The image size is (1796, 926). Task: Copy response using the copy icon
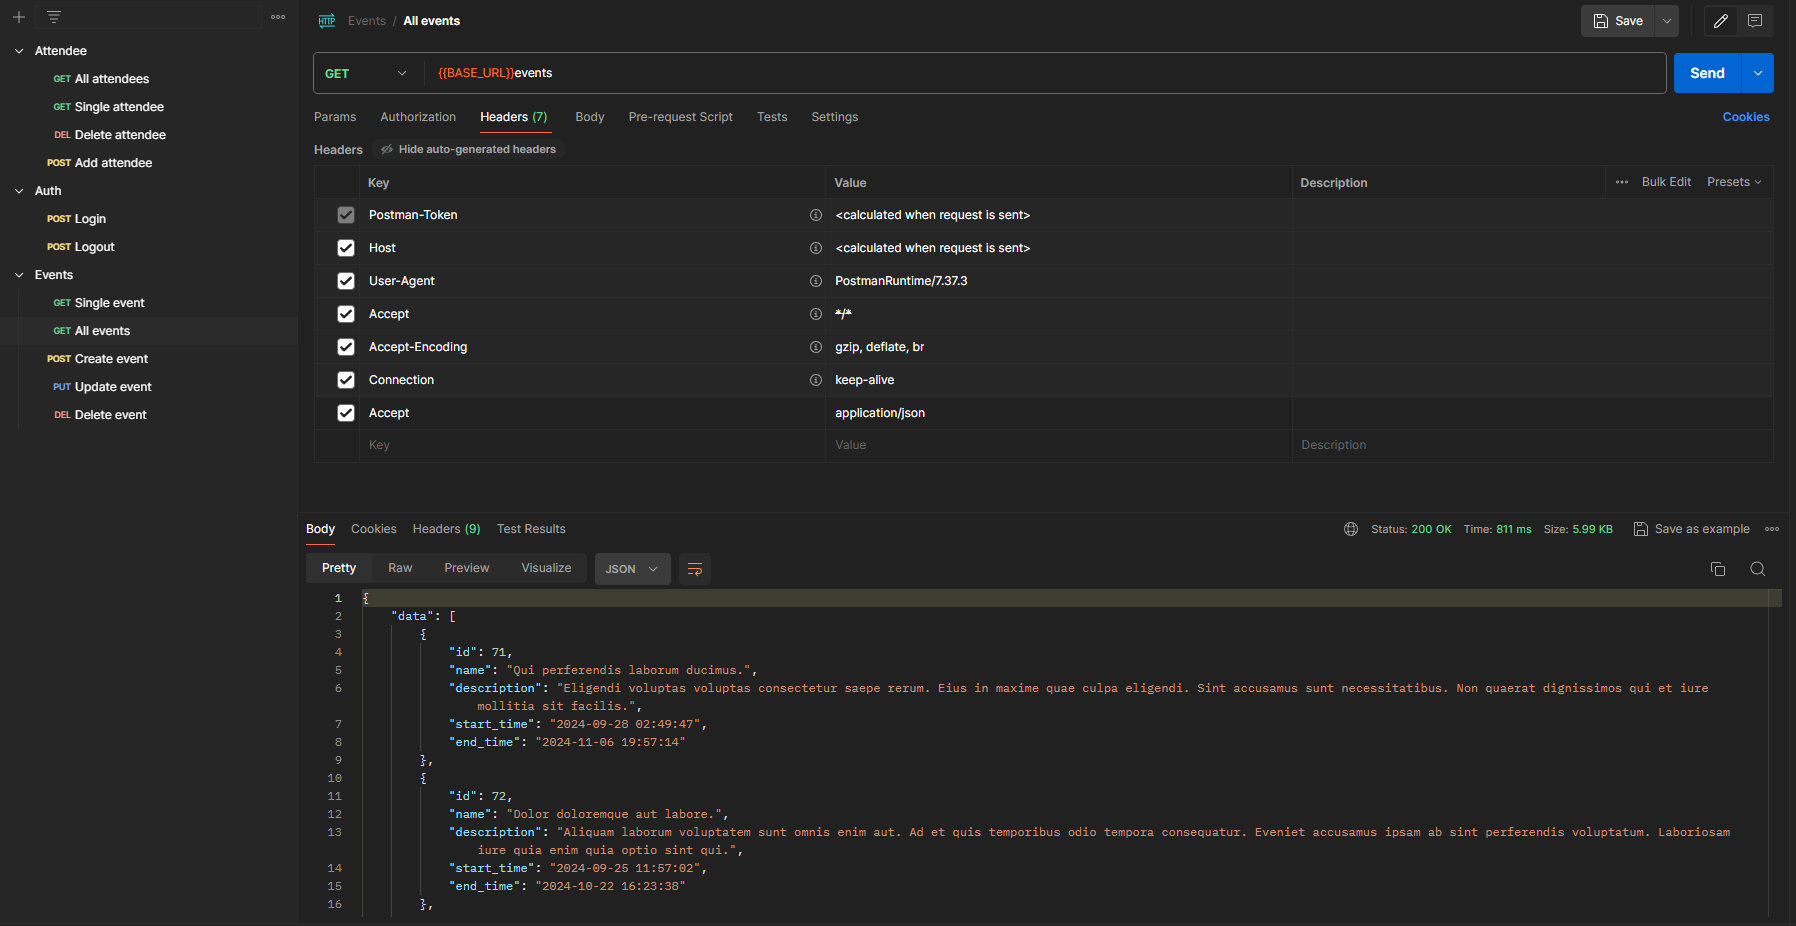pos(1718,569)
